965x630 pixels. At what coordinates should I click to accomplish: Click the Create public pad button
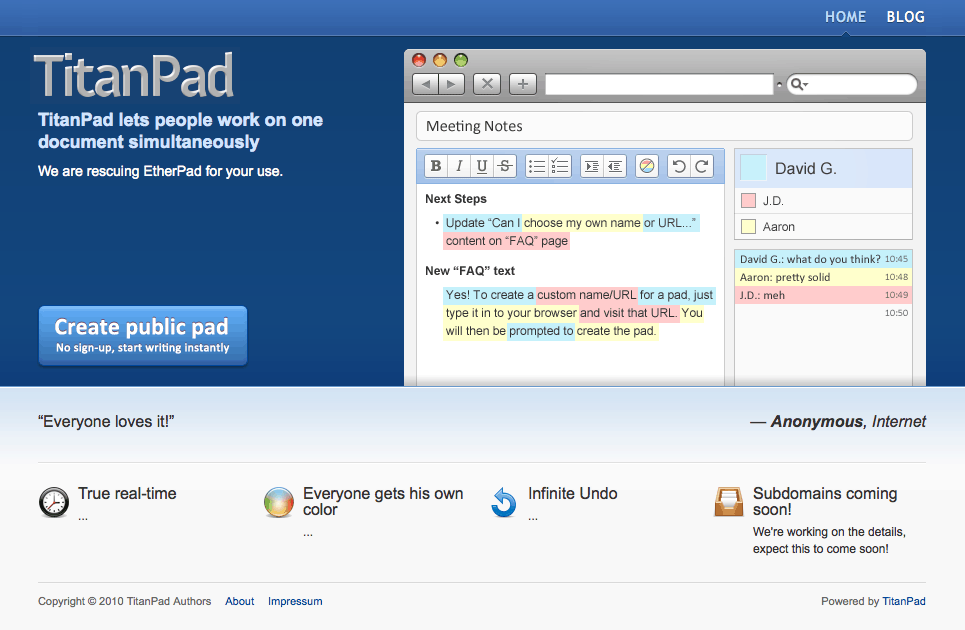142,336
